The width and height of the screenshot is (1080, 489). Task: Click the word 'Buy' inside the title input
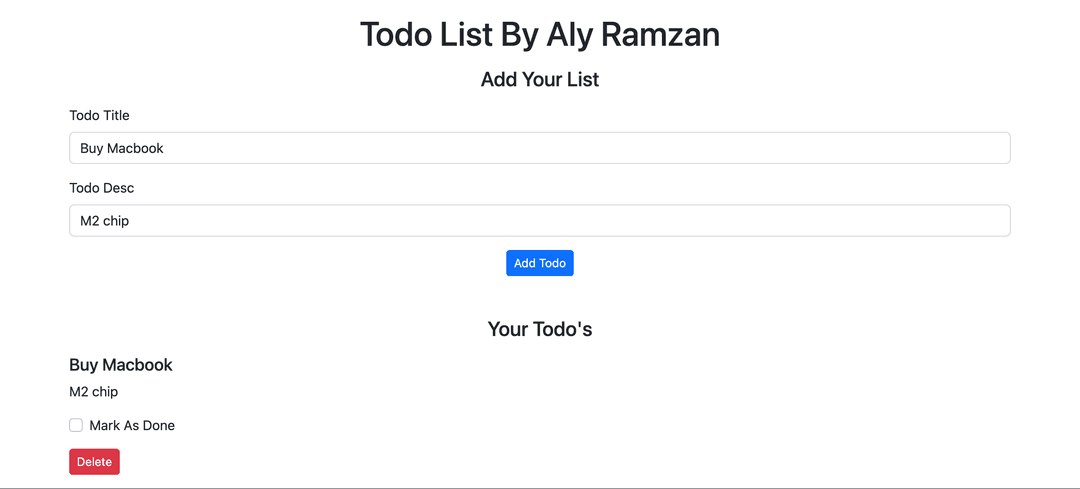[x=91, y=148]
